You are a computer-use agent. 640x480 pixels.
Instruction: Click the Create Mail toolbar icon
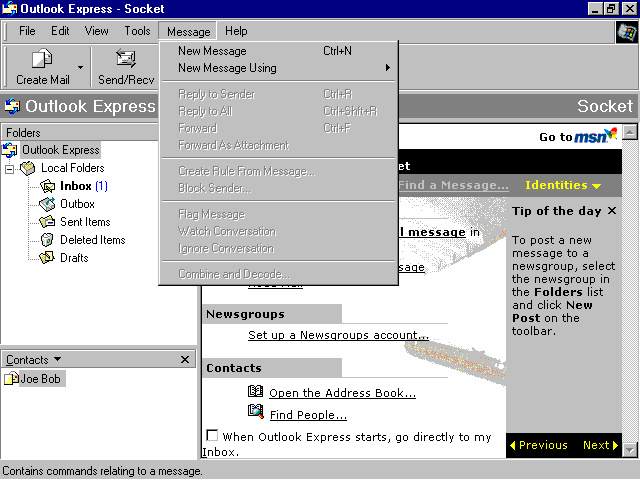pos(42,59)
